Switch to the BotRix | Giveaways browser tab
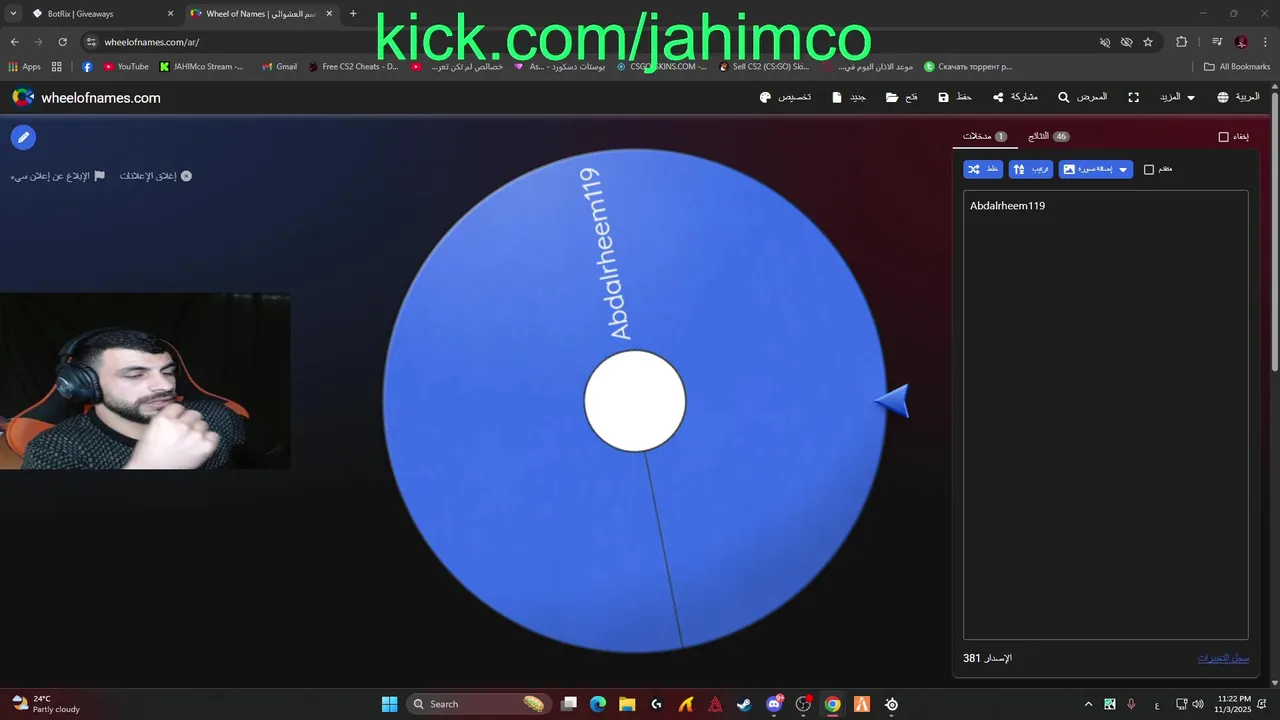Viewport: 1280px width, 720px height. click(101, 14)
